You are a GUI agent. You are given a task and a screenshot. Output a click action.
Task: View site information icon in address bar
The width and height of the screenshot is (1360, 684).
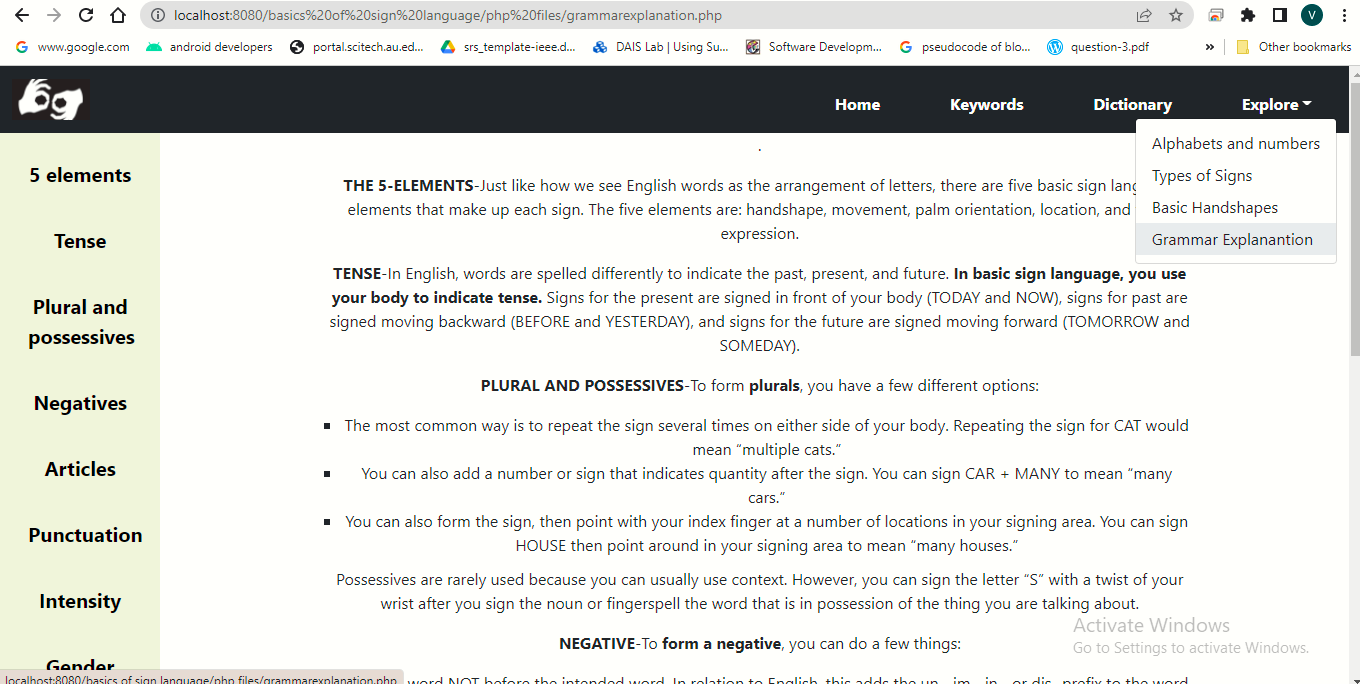[158, 15]
